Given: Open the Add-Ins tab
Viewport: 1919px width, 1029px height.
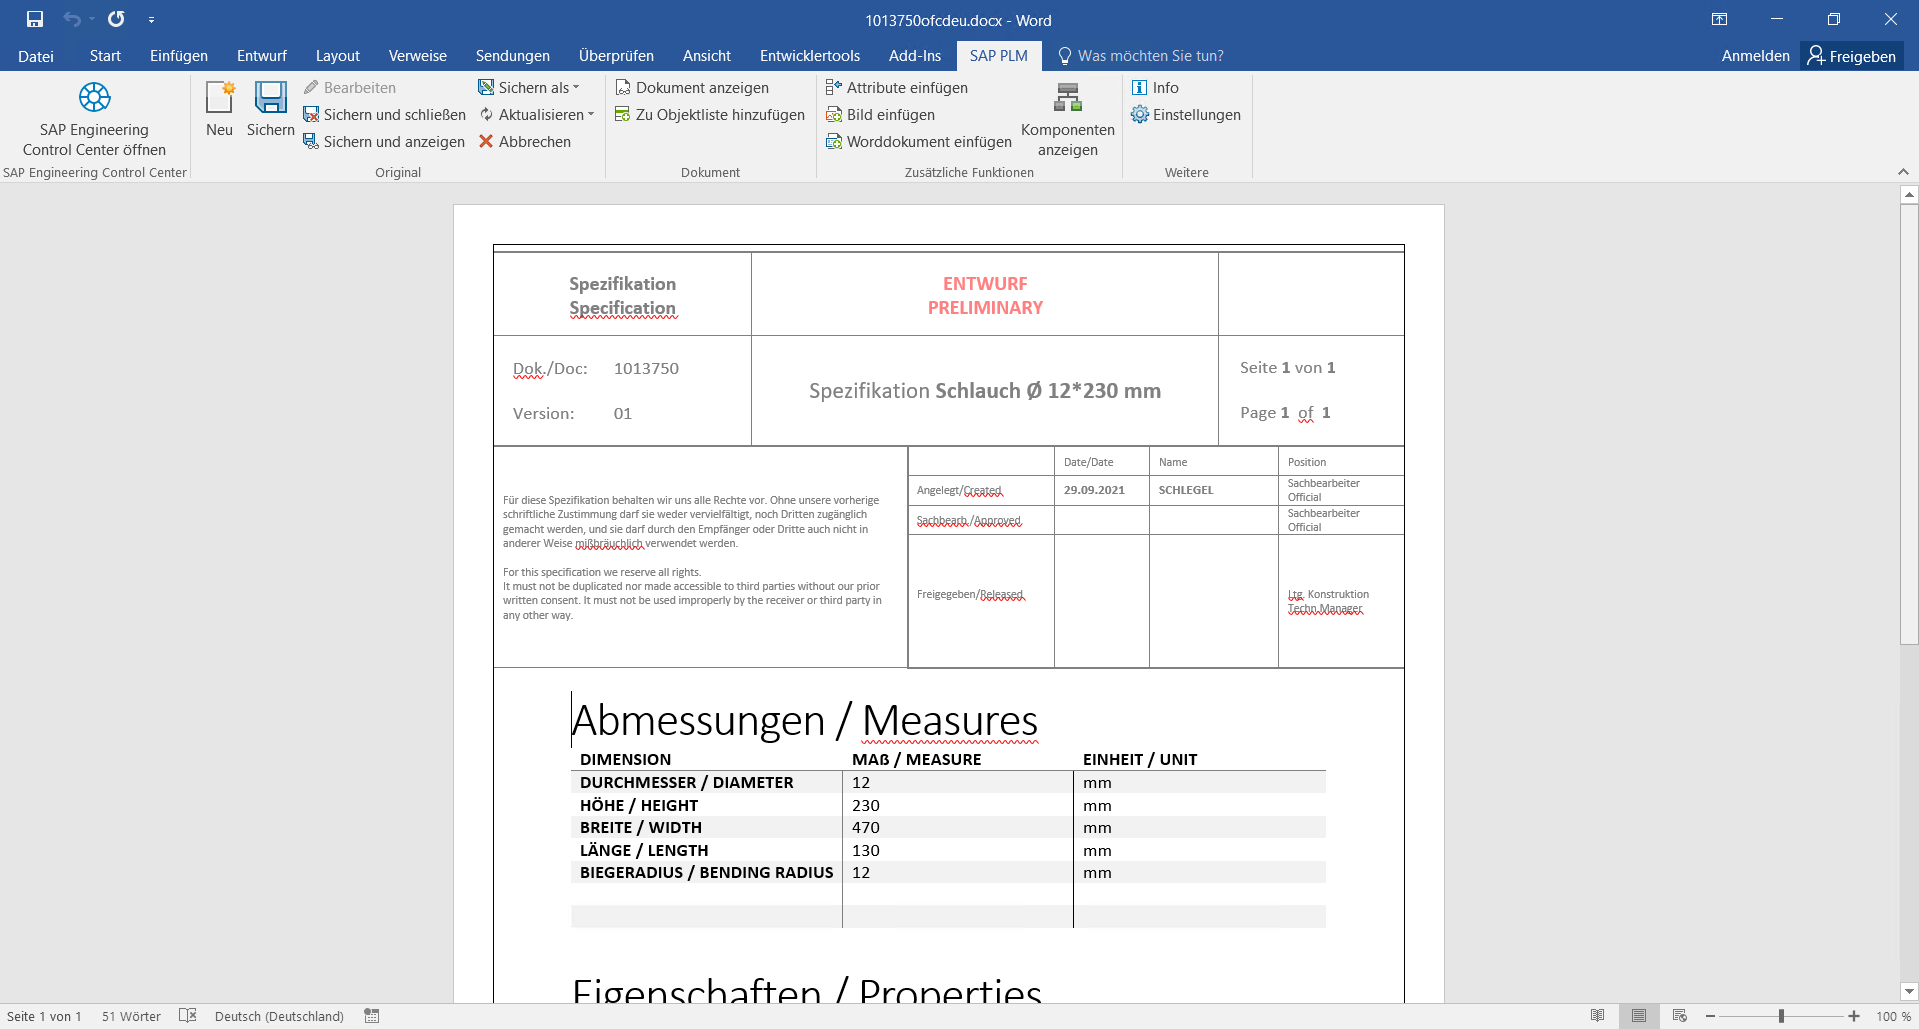Looking at the screenshot, I should (x=915, y=56).
